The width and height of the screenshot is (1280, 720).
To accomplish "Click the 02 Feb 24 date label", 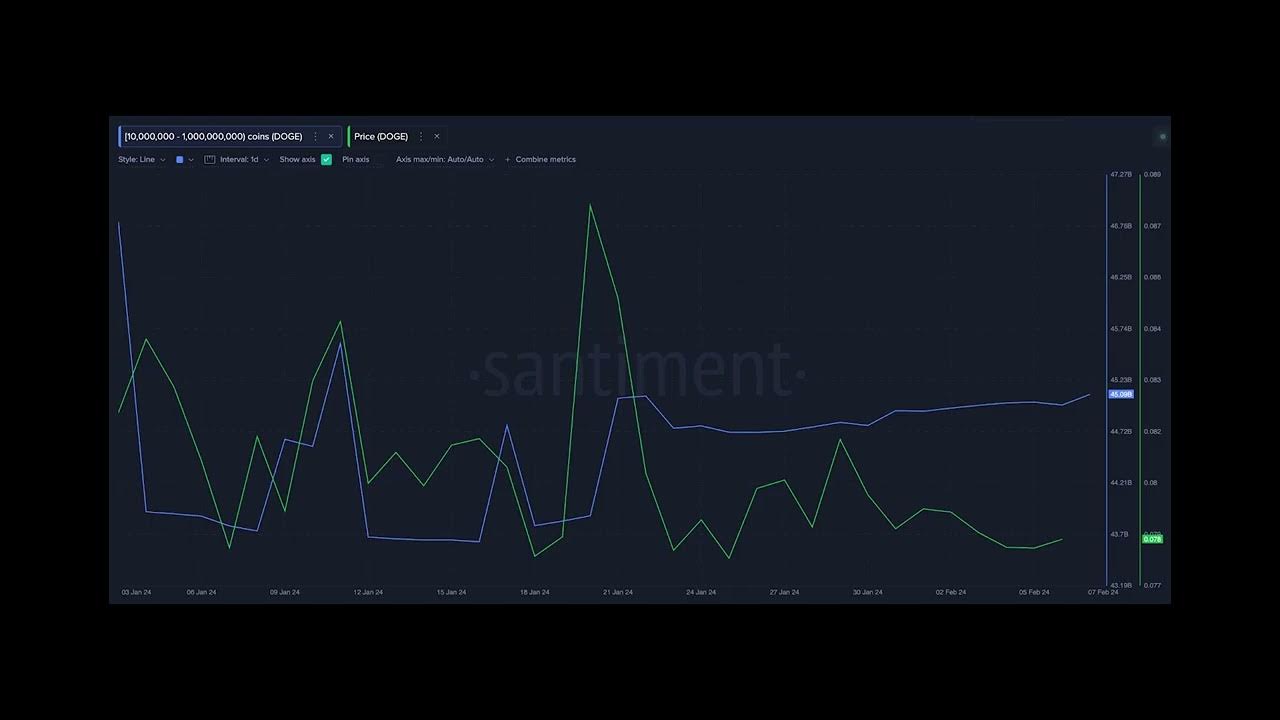I will (951, 592).
